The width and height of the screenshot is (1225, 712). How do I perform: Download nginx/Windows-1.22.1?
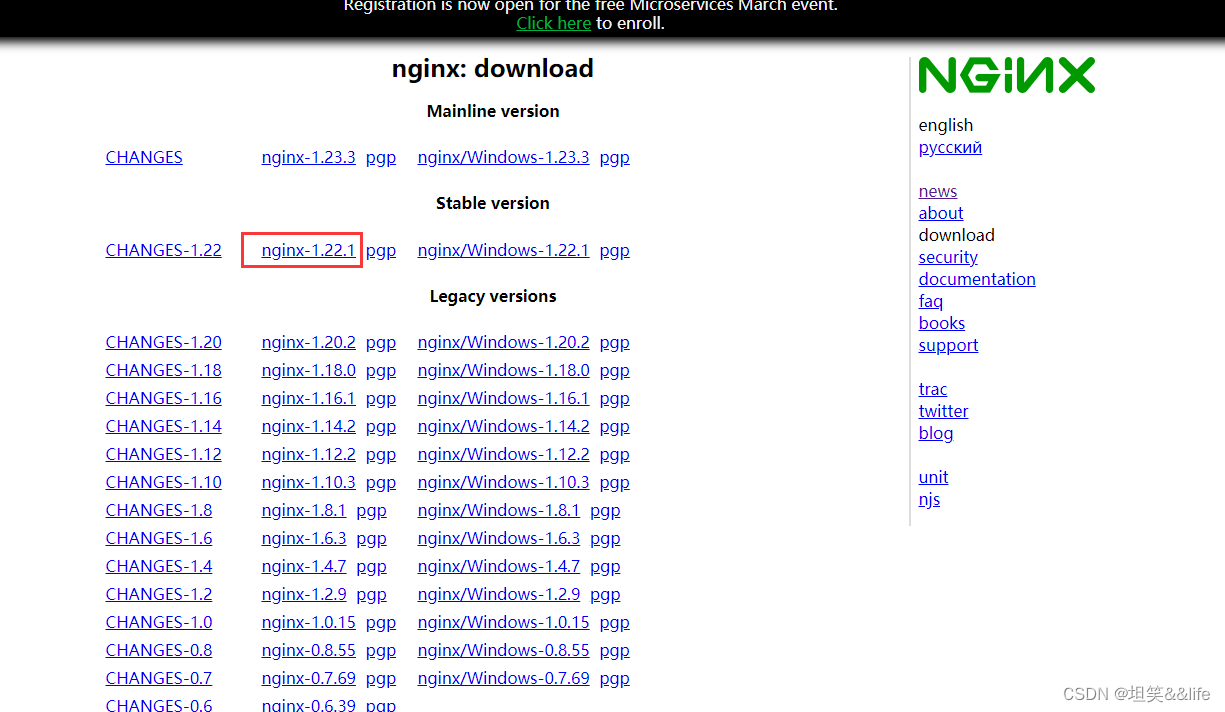click(x=503, y=250)
